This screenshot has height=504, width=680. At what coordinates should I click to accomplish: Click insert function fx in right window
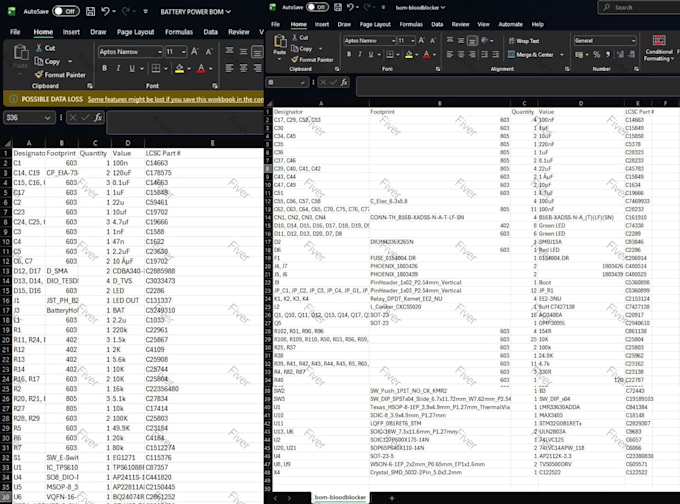[344, 82]
